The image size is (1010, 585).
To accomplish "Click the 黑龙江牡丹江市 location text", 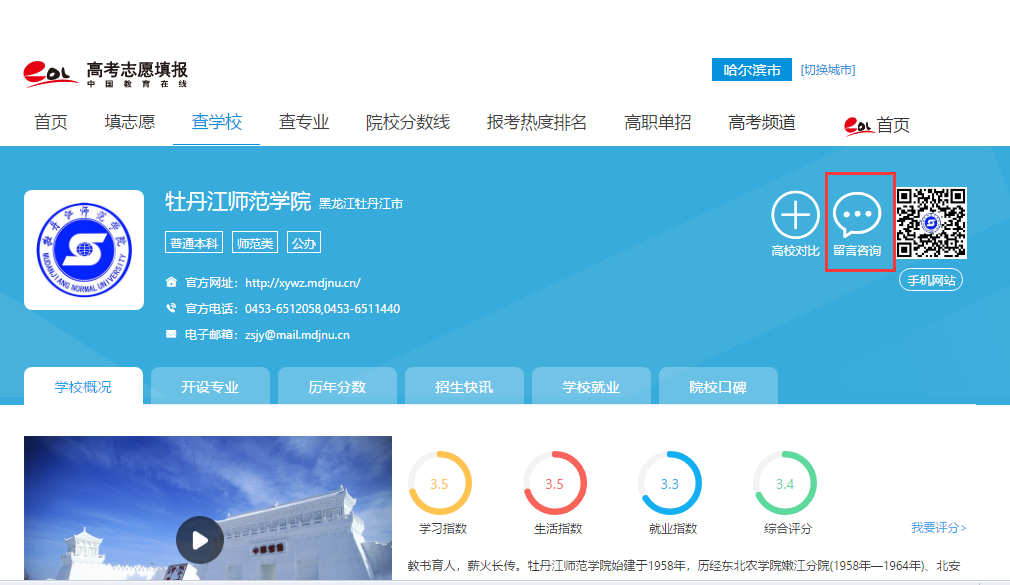I will tap(361, 204).
